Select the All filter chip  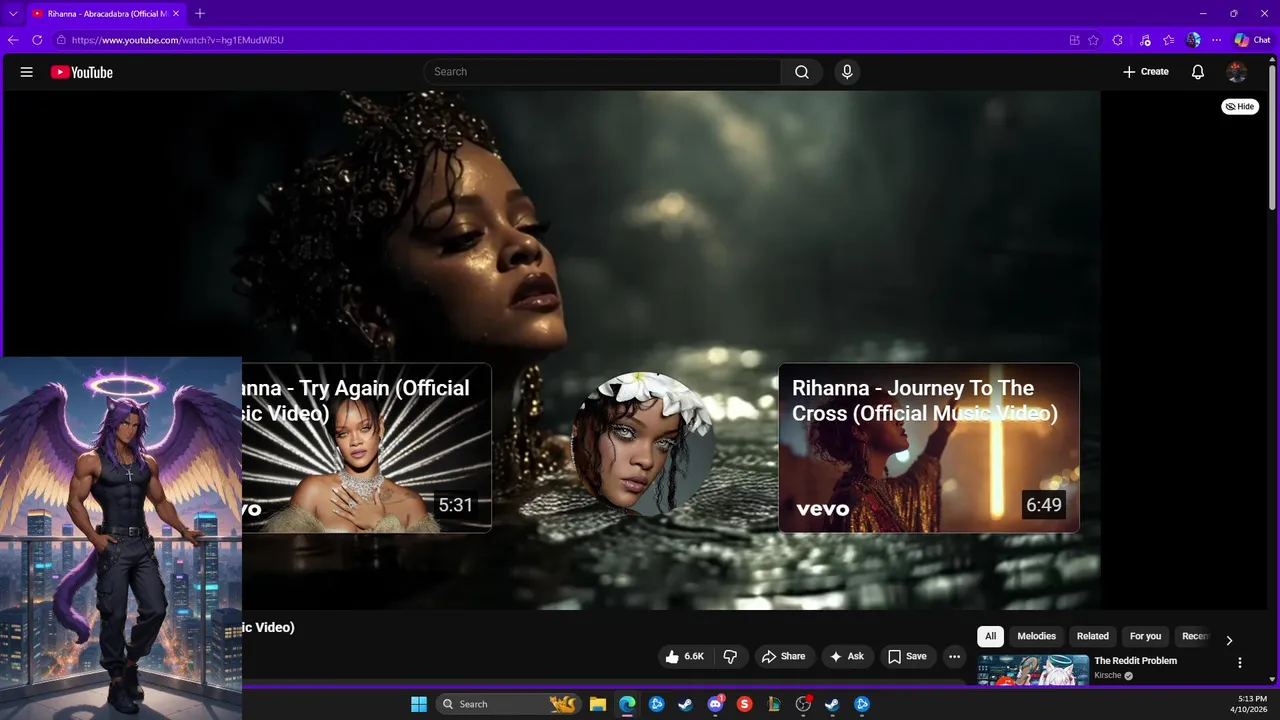(990, 636)
